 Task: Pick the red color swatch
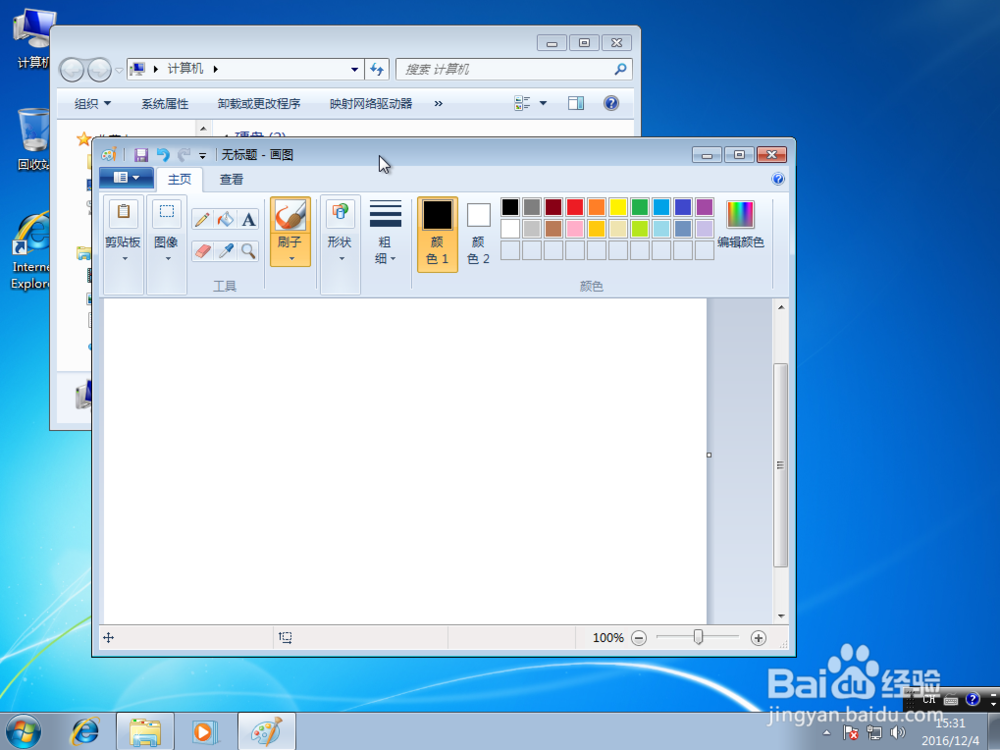(575, 207)
